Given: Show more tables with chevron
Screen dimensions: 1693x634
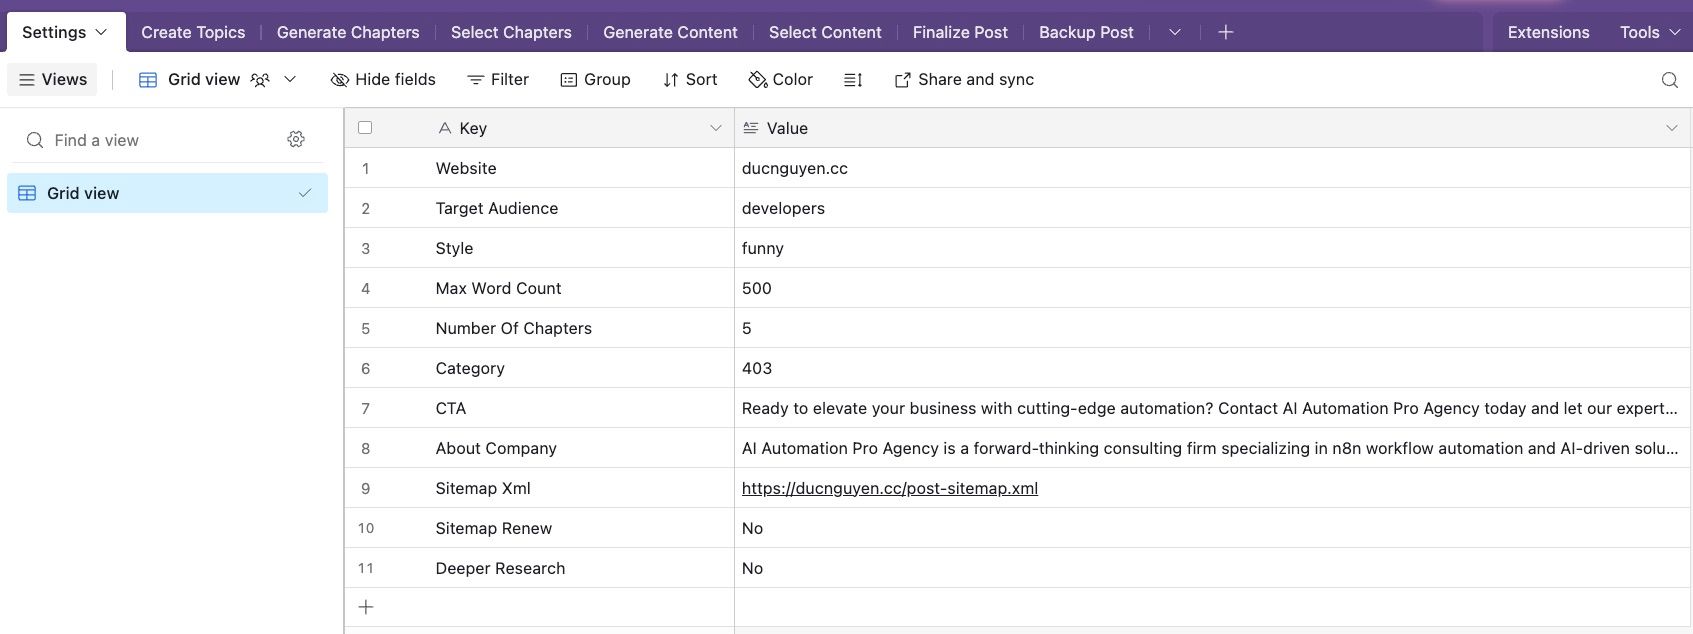Looking at the screenshot, I should pos(1175,32).
